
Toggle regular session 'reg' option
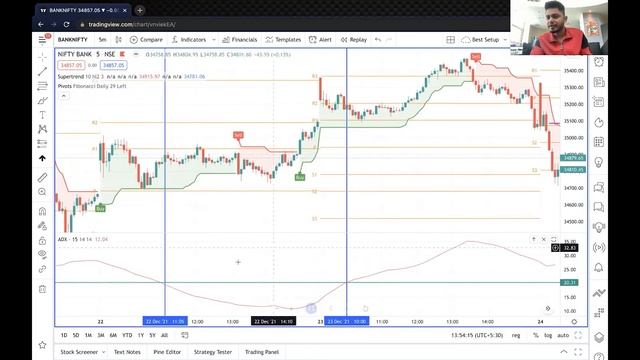516,335
